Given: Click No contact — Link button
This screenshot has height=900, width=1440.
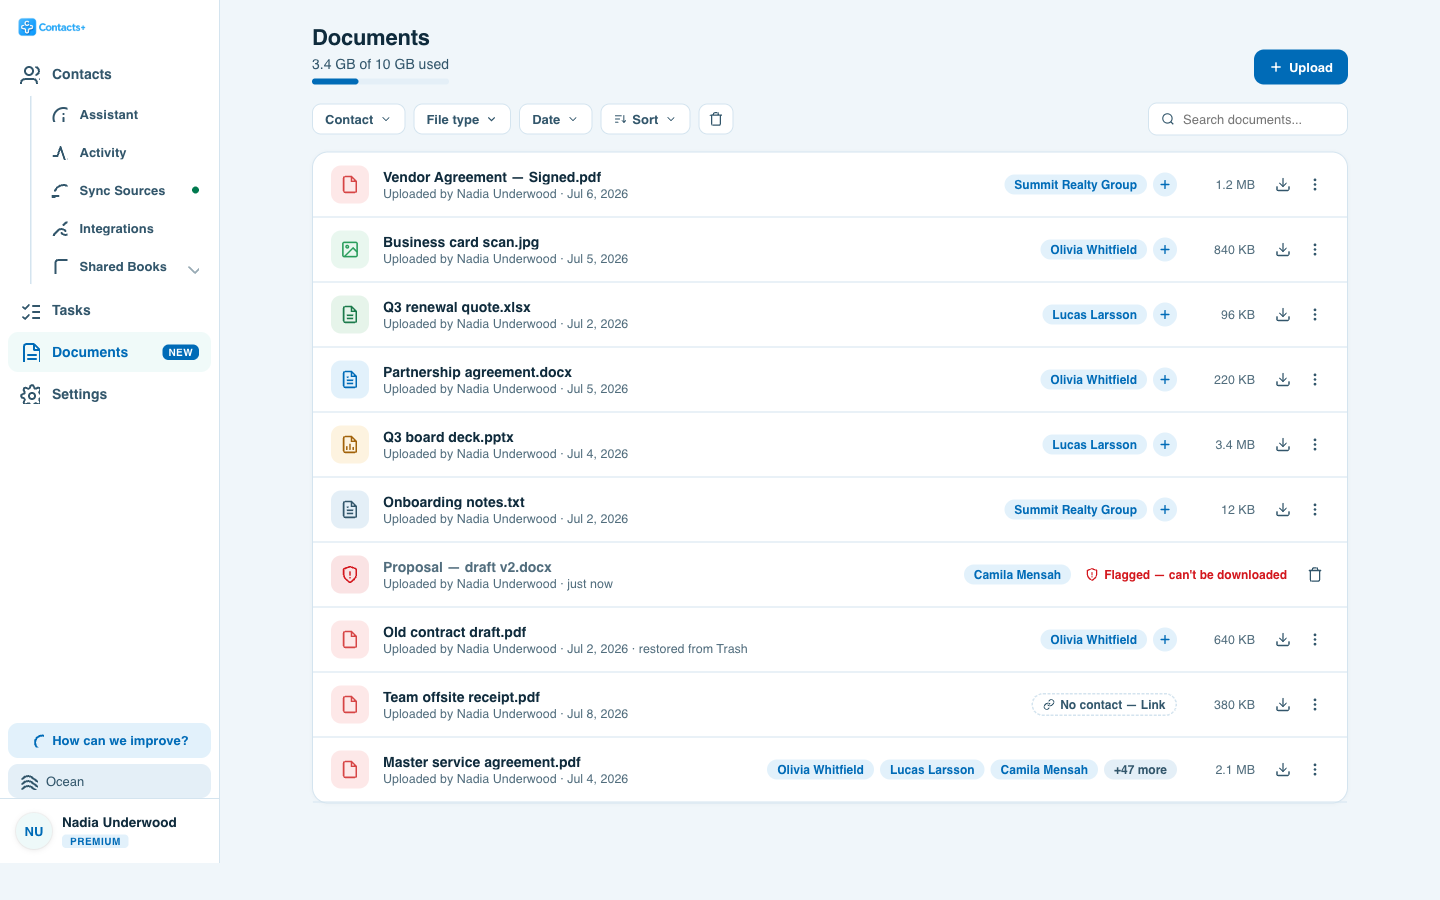Looking at the screenshot, I should coord(1104,705).
